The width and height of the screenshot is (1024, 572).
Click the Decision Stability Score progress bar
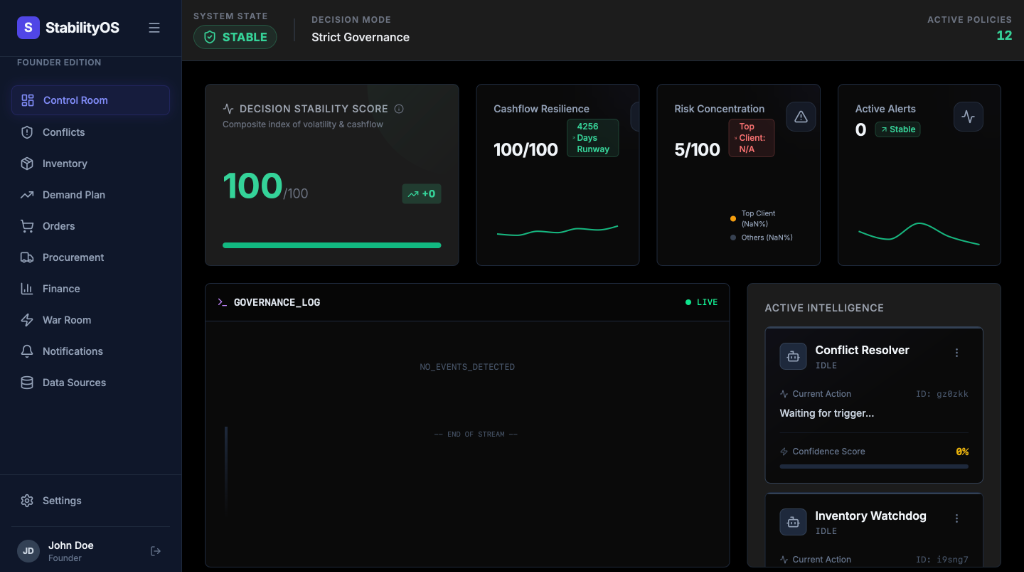pyautogui.click(x=331, y=245)
